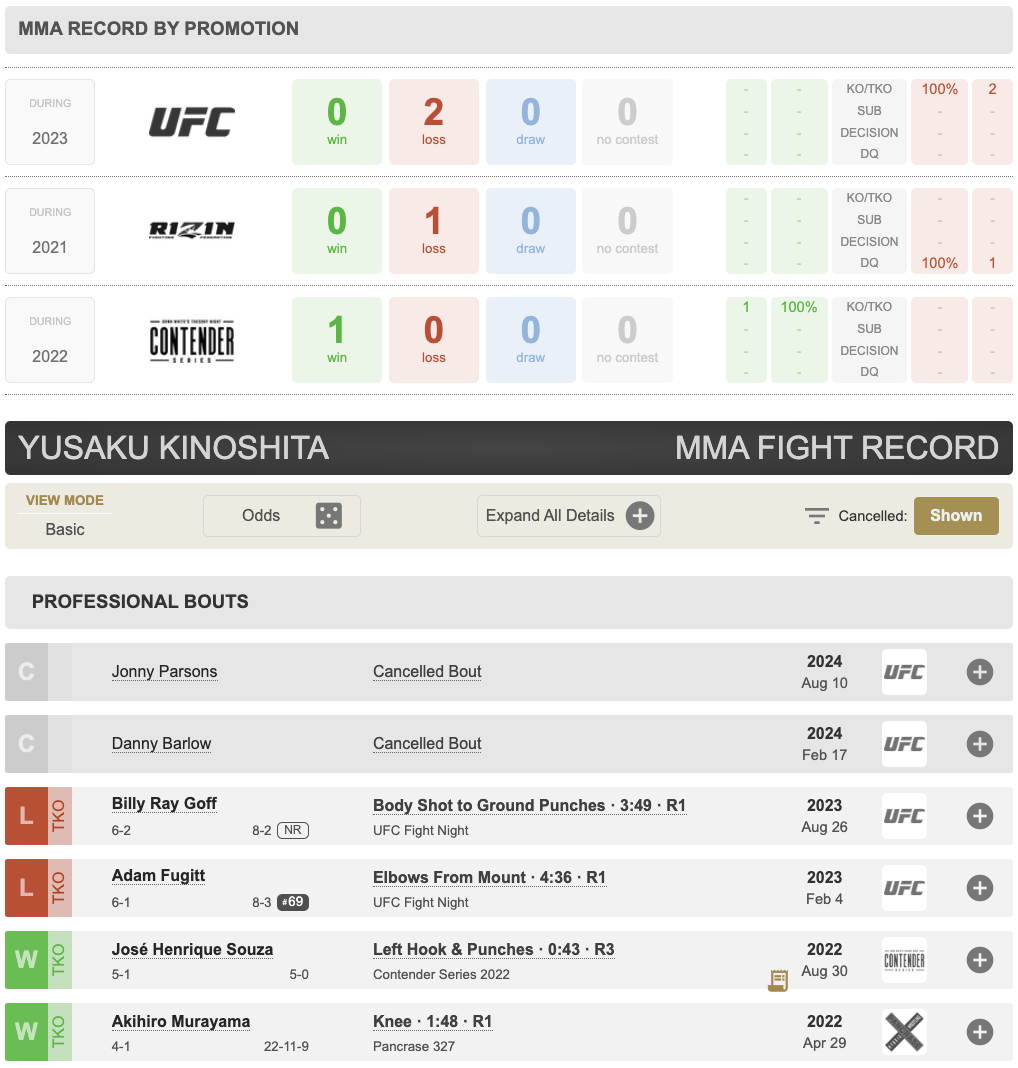Expand details for the Adam Fugitt bout
Image resolution: width=1018 pixels, height=1068 pixels.
[980, 888]
